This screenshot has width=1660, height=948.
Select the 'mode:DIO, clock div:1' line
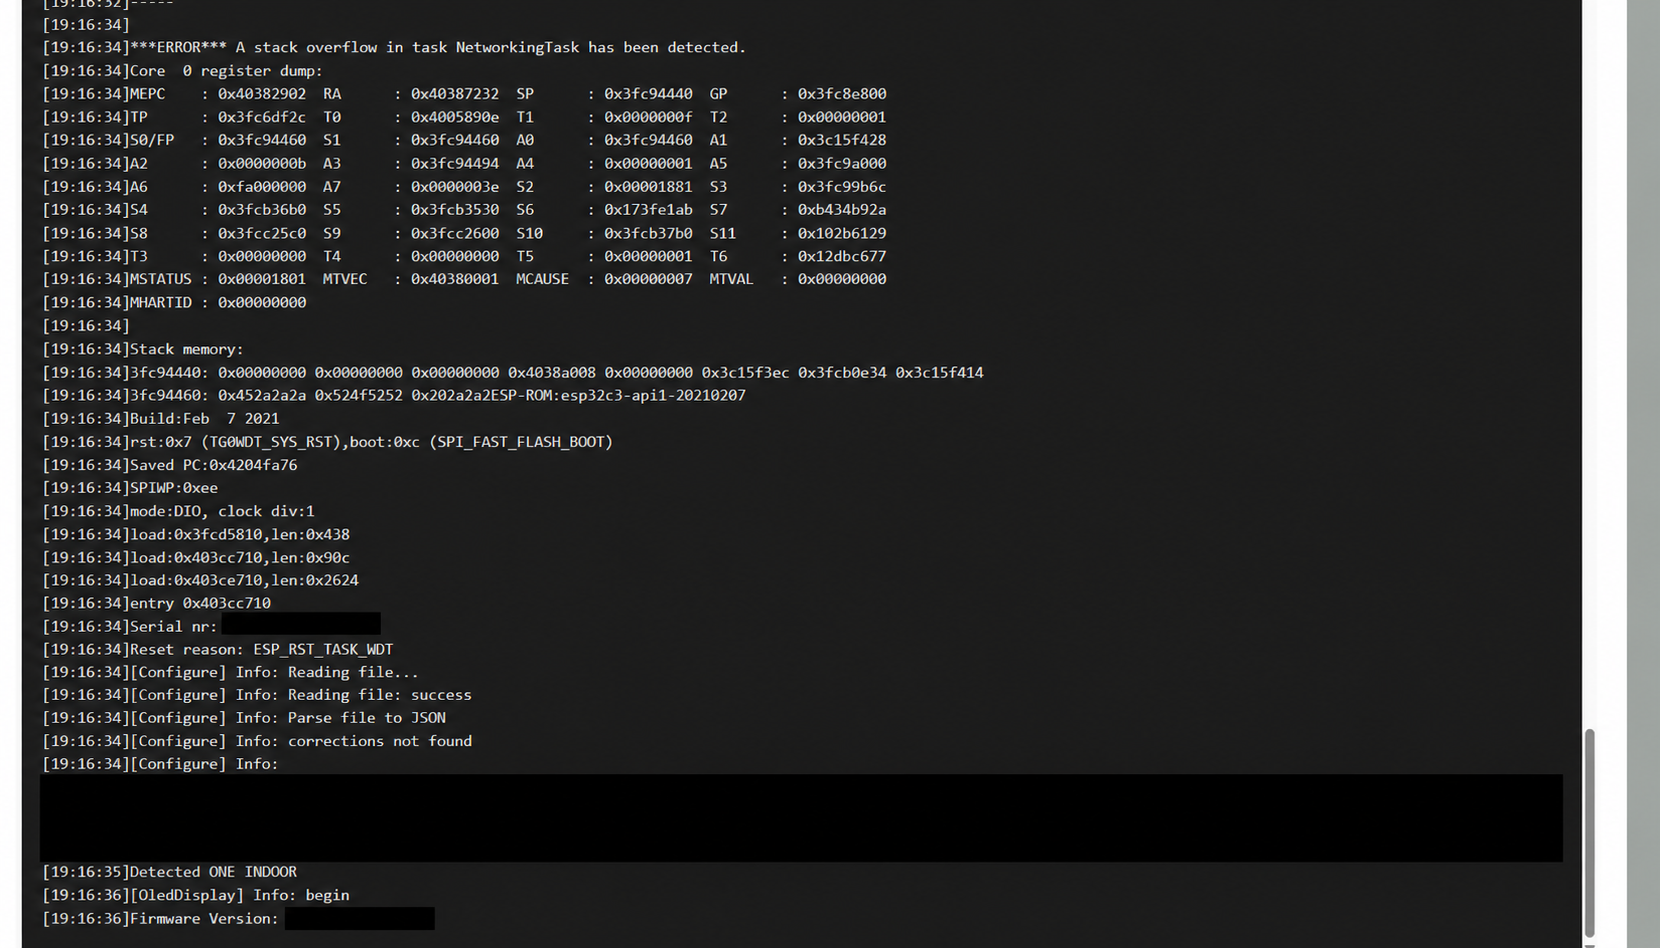point(178,511)
